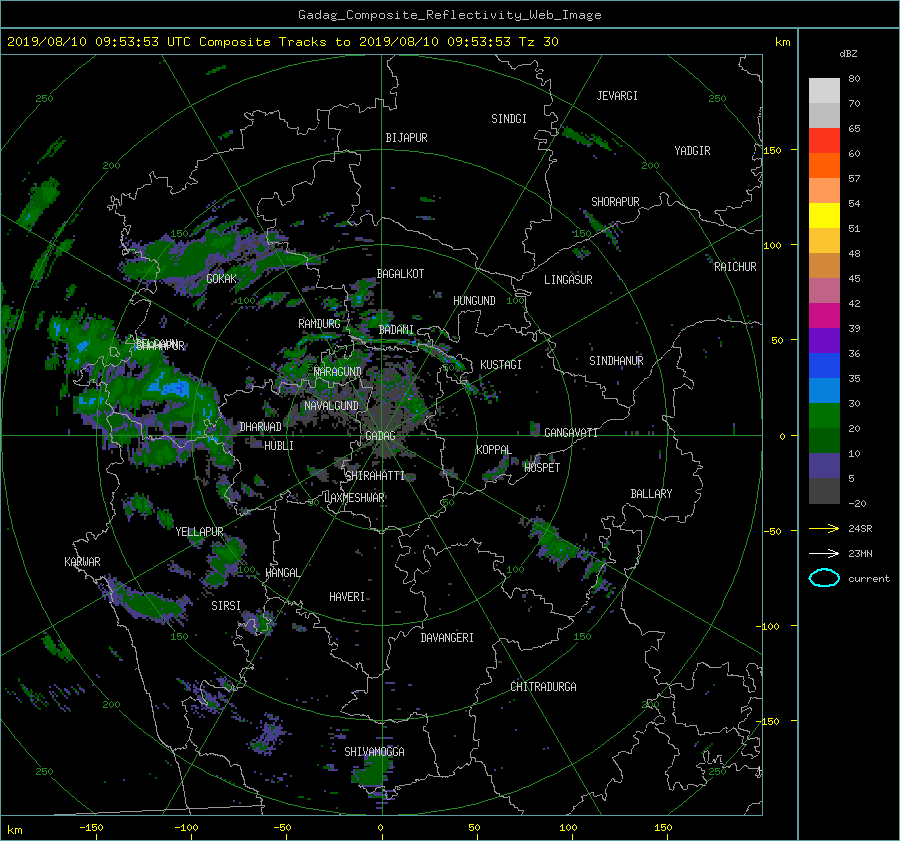Click the RAICHUR city label
This screenshot has height=841, width=900.
coord(735,267)
